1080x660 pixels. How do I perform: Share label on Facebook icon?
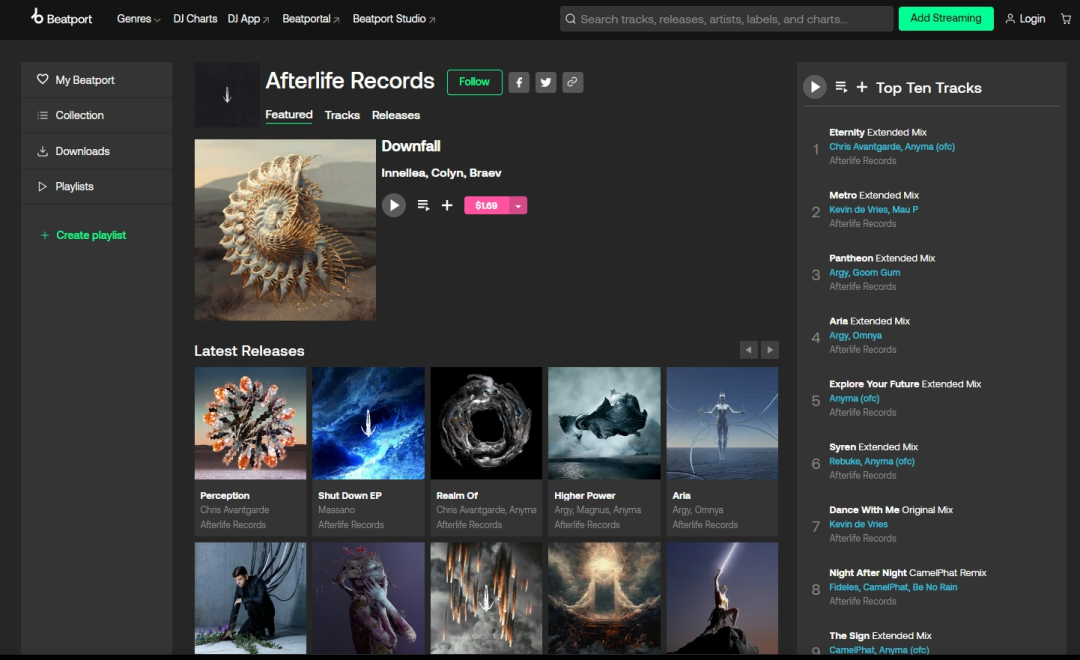click(519, 82)
